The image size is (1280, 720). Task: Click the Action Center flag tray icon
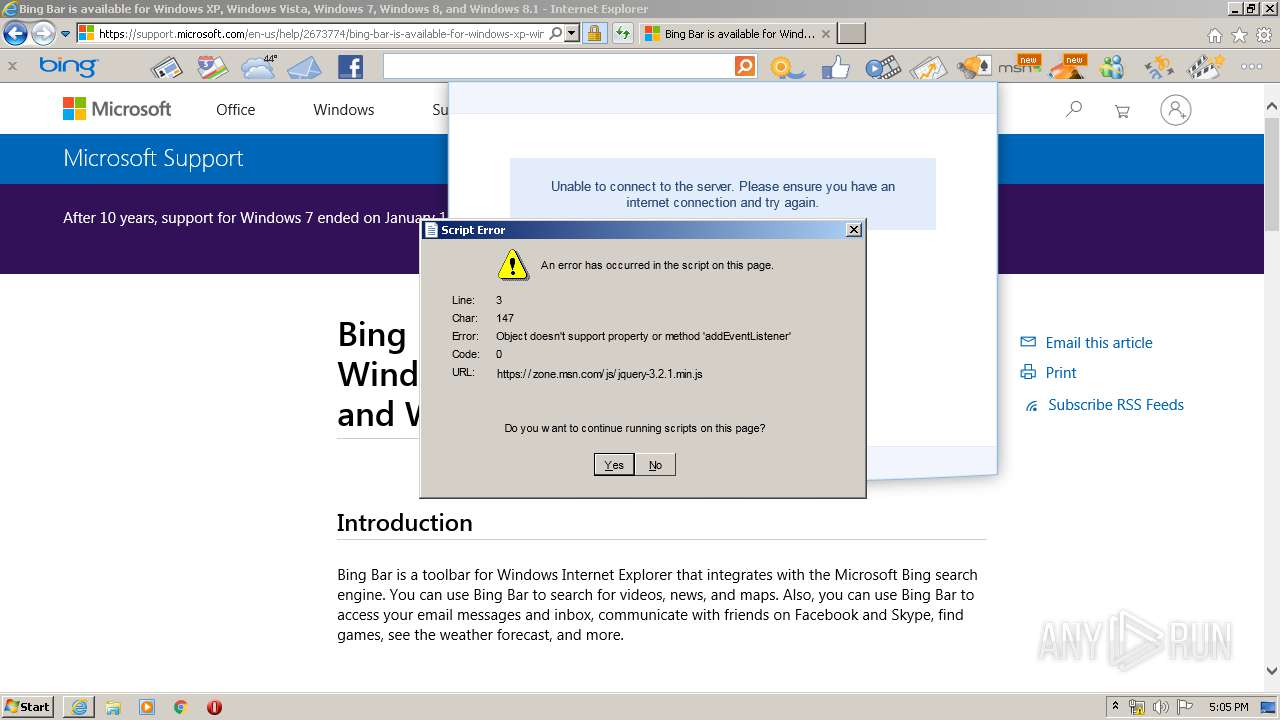coord(1184,707)
